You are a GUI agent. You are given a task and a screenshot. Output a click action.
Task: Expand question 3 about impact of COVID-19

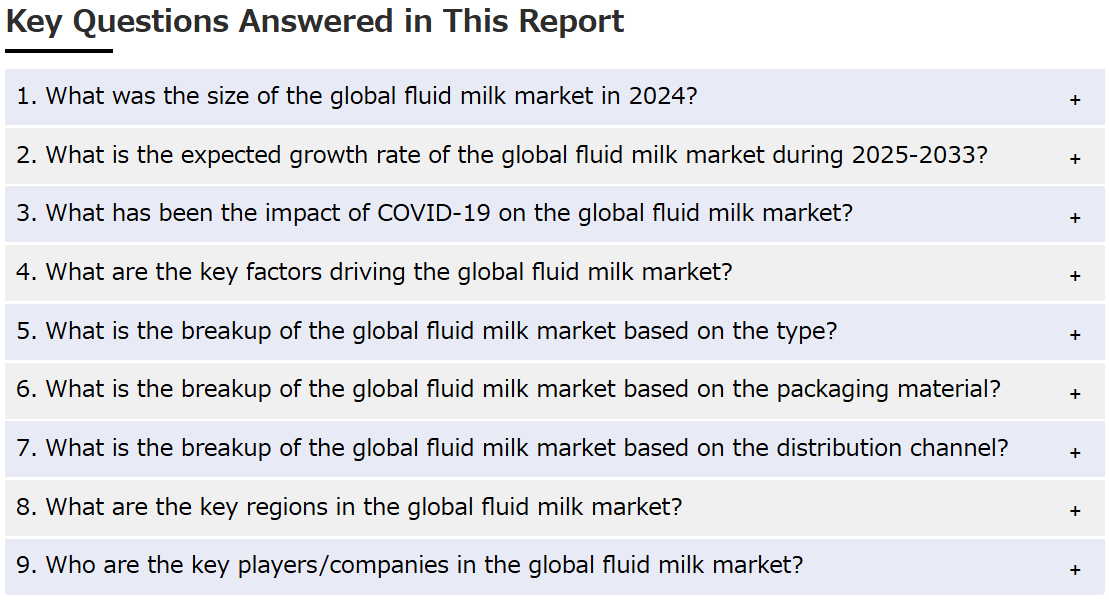pos(554,214)
